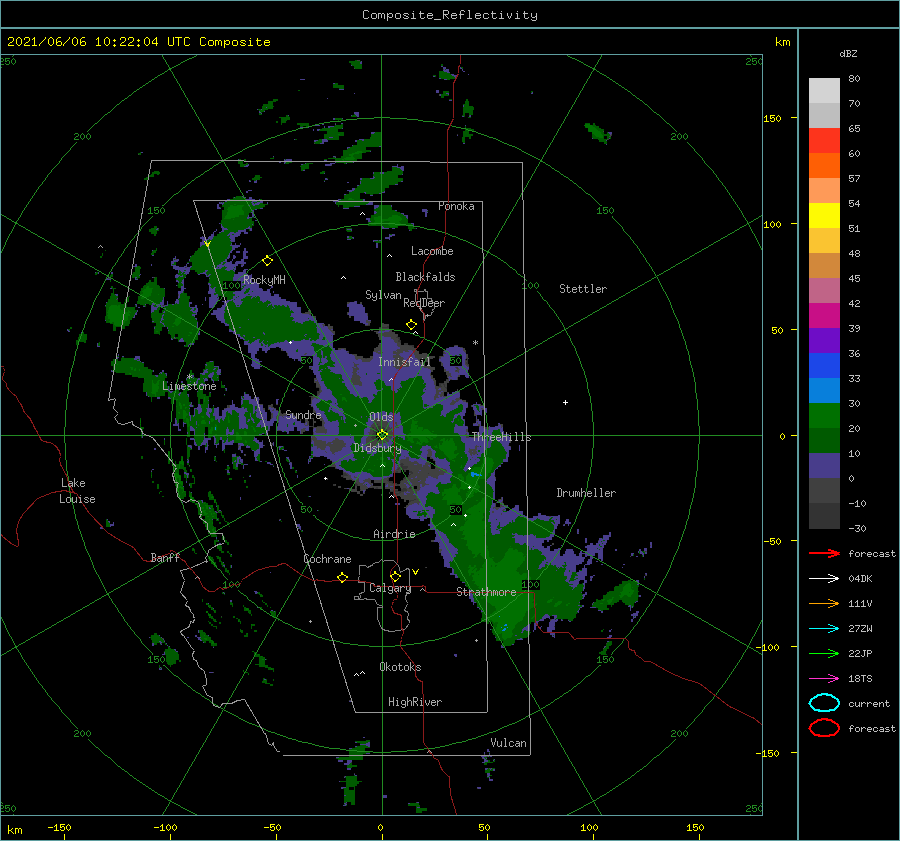Image resolution: width=900 pixels, height=841 pixels.
Task: Click the orange 111V arrow legend icon
Action: (824, 603)
